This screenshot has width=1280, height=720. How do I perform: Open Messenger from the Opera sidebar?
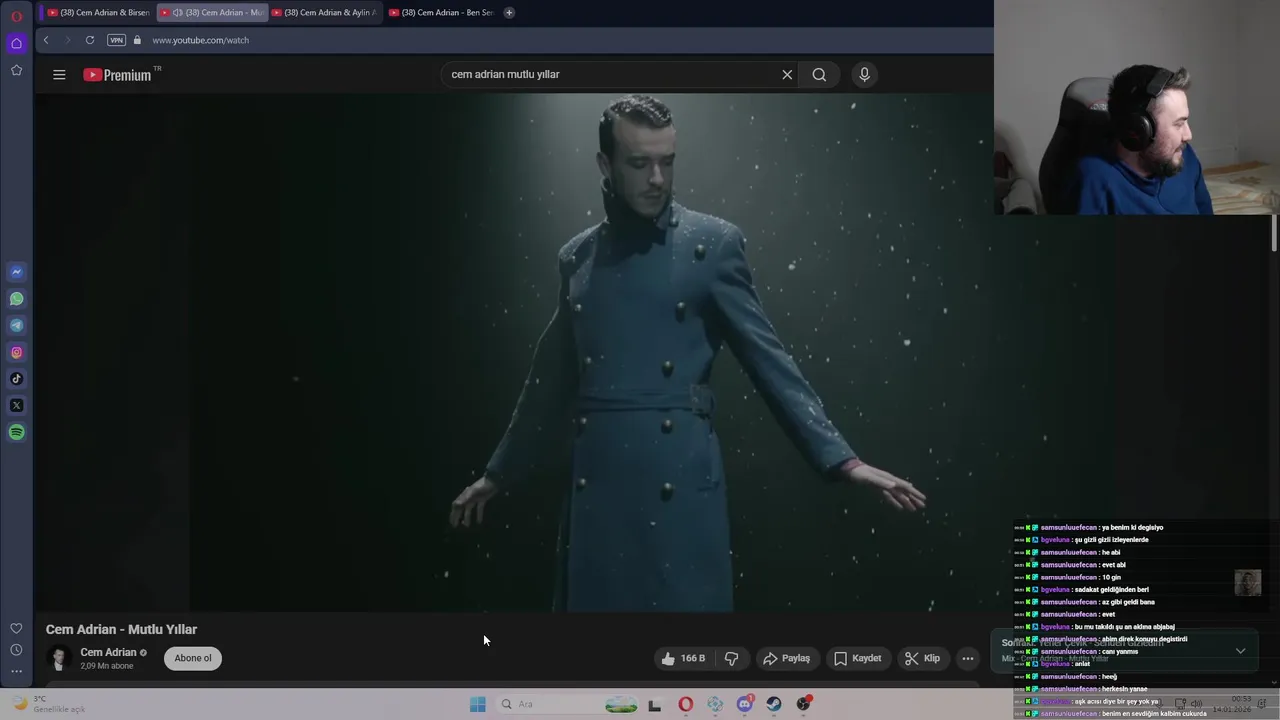pos(16,272)
